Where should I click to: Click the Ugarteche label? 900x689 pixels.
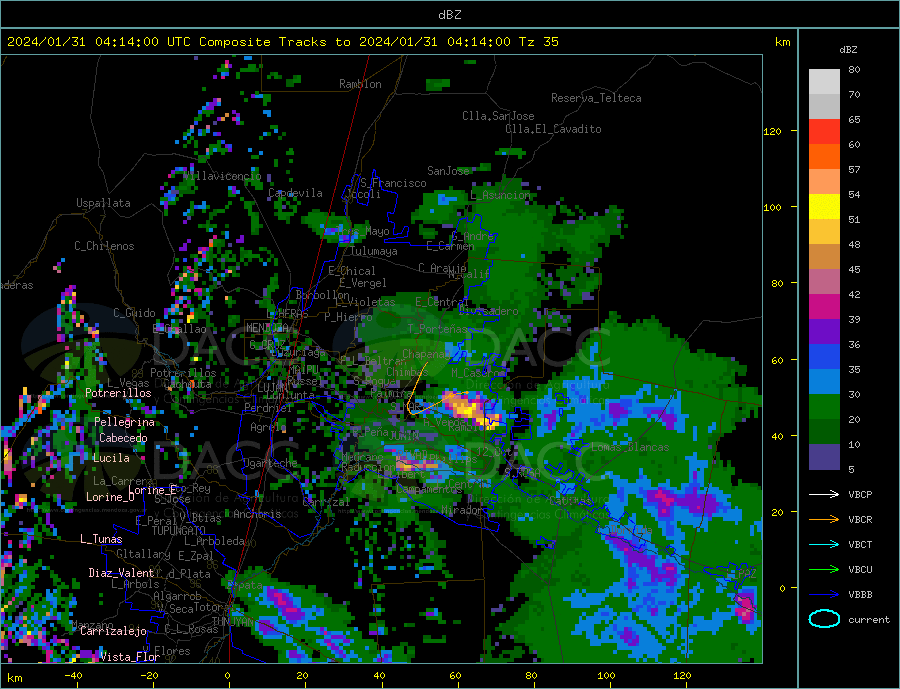(x=270, y=463)
